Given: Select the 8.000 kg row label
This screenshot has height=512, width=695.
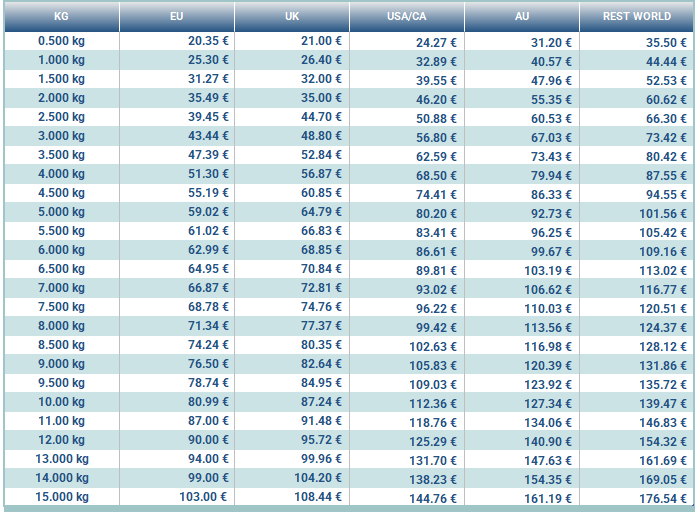Looking at the screenshot, I should tap(62, 326).
